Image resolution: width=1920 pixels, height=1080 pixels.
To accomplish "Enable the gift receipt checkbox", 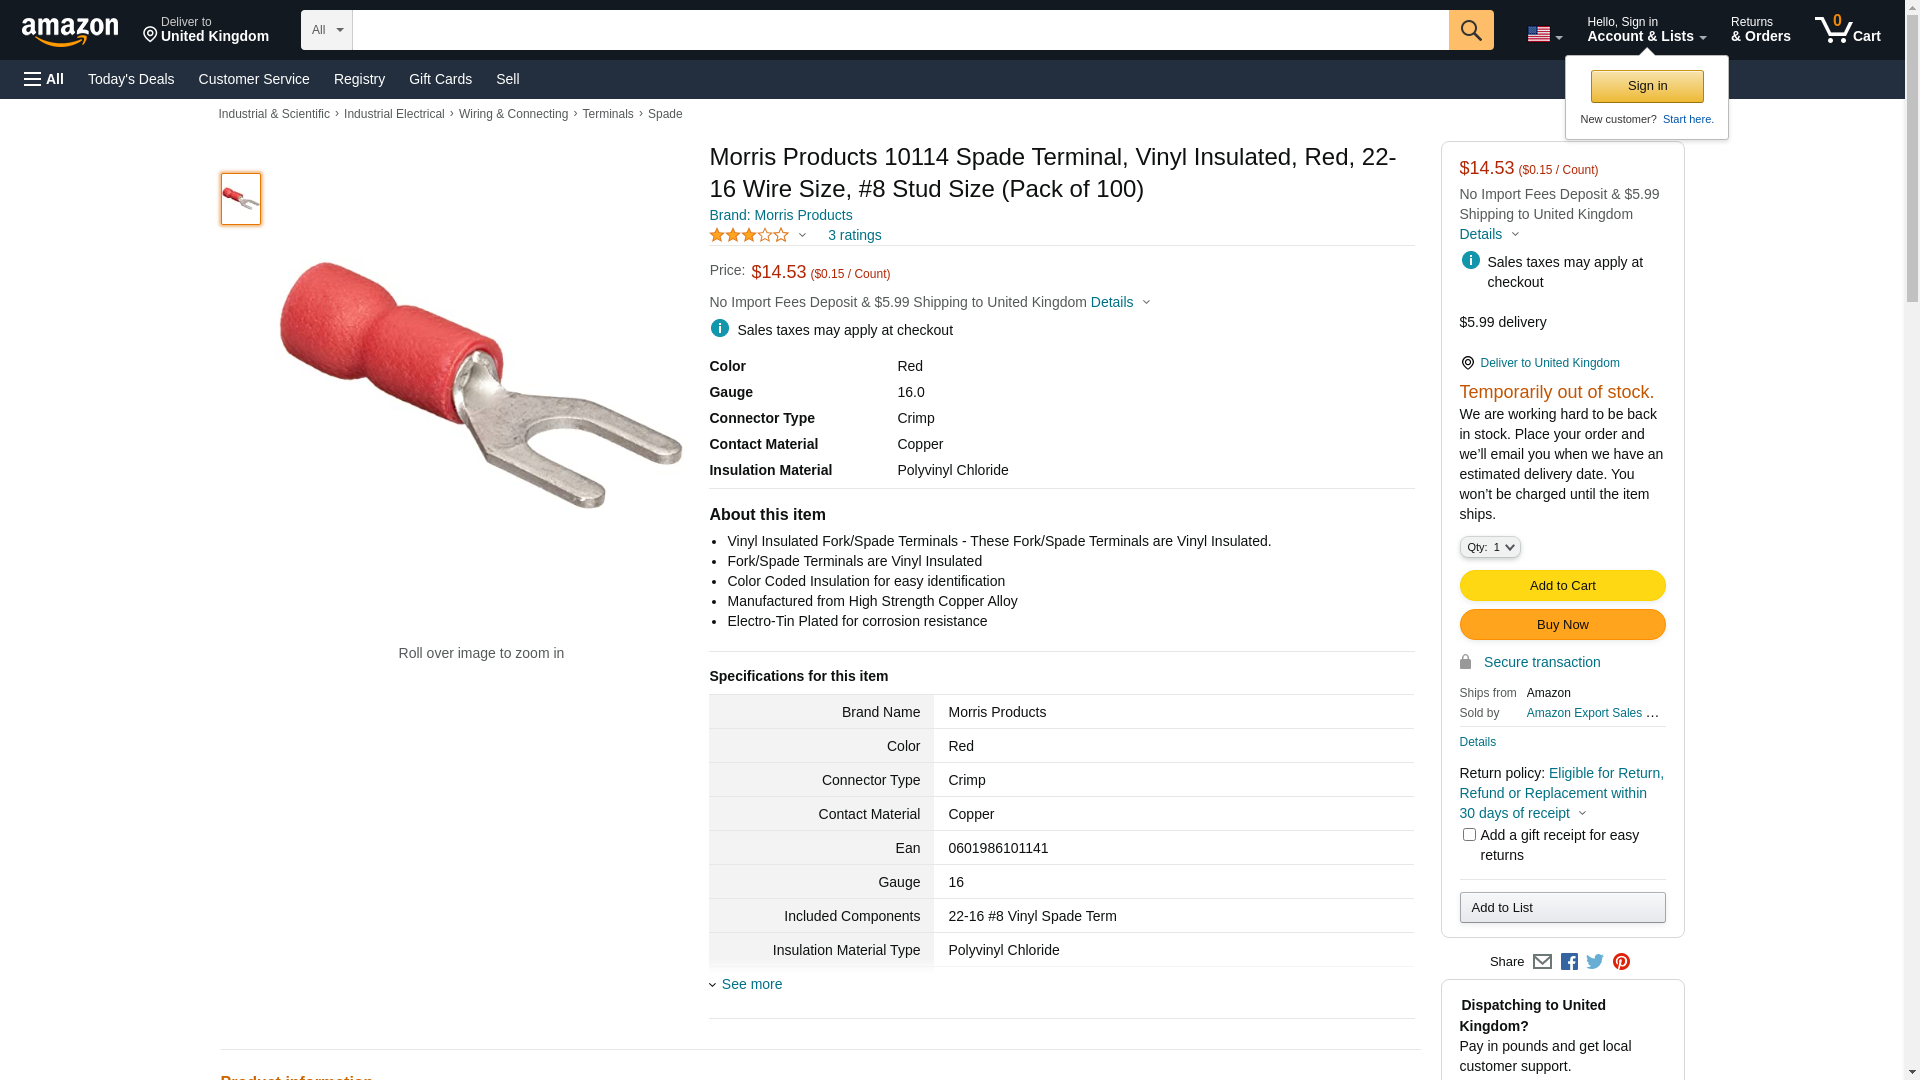I will [x=1469, y=835].
